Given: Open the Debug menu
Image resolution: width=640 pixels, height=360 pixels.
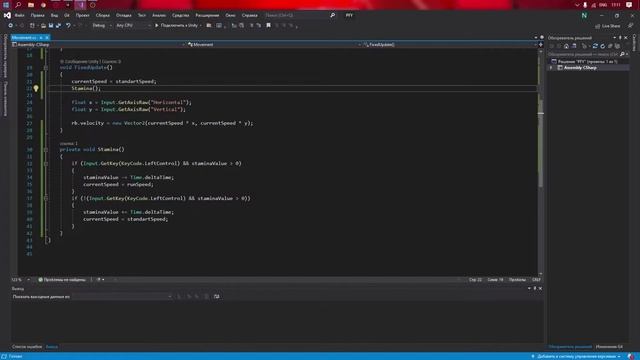Looking at the screenshot, I should (124, 15).
